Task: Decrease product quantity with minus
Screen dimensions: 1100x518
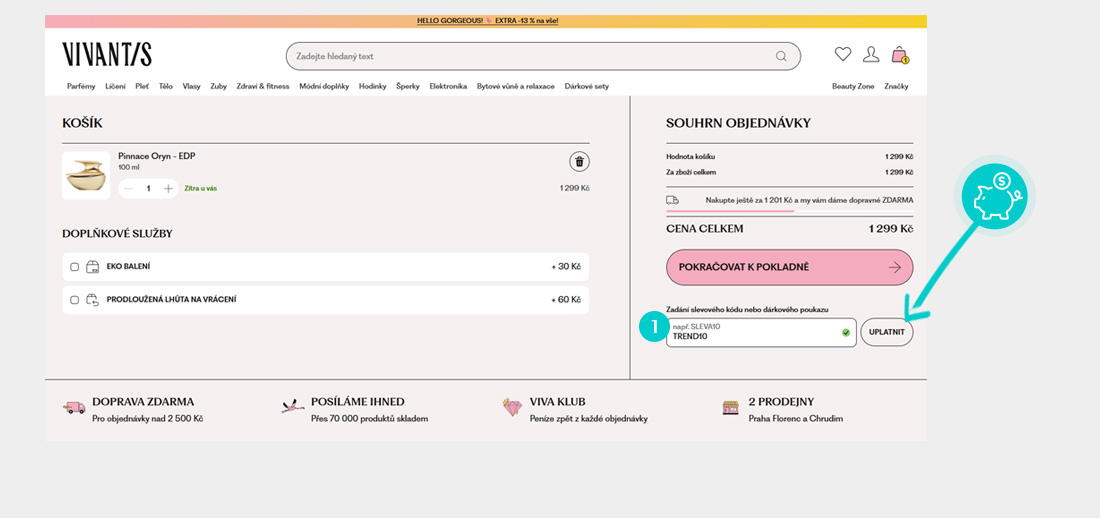Action: click(128, 188)
